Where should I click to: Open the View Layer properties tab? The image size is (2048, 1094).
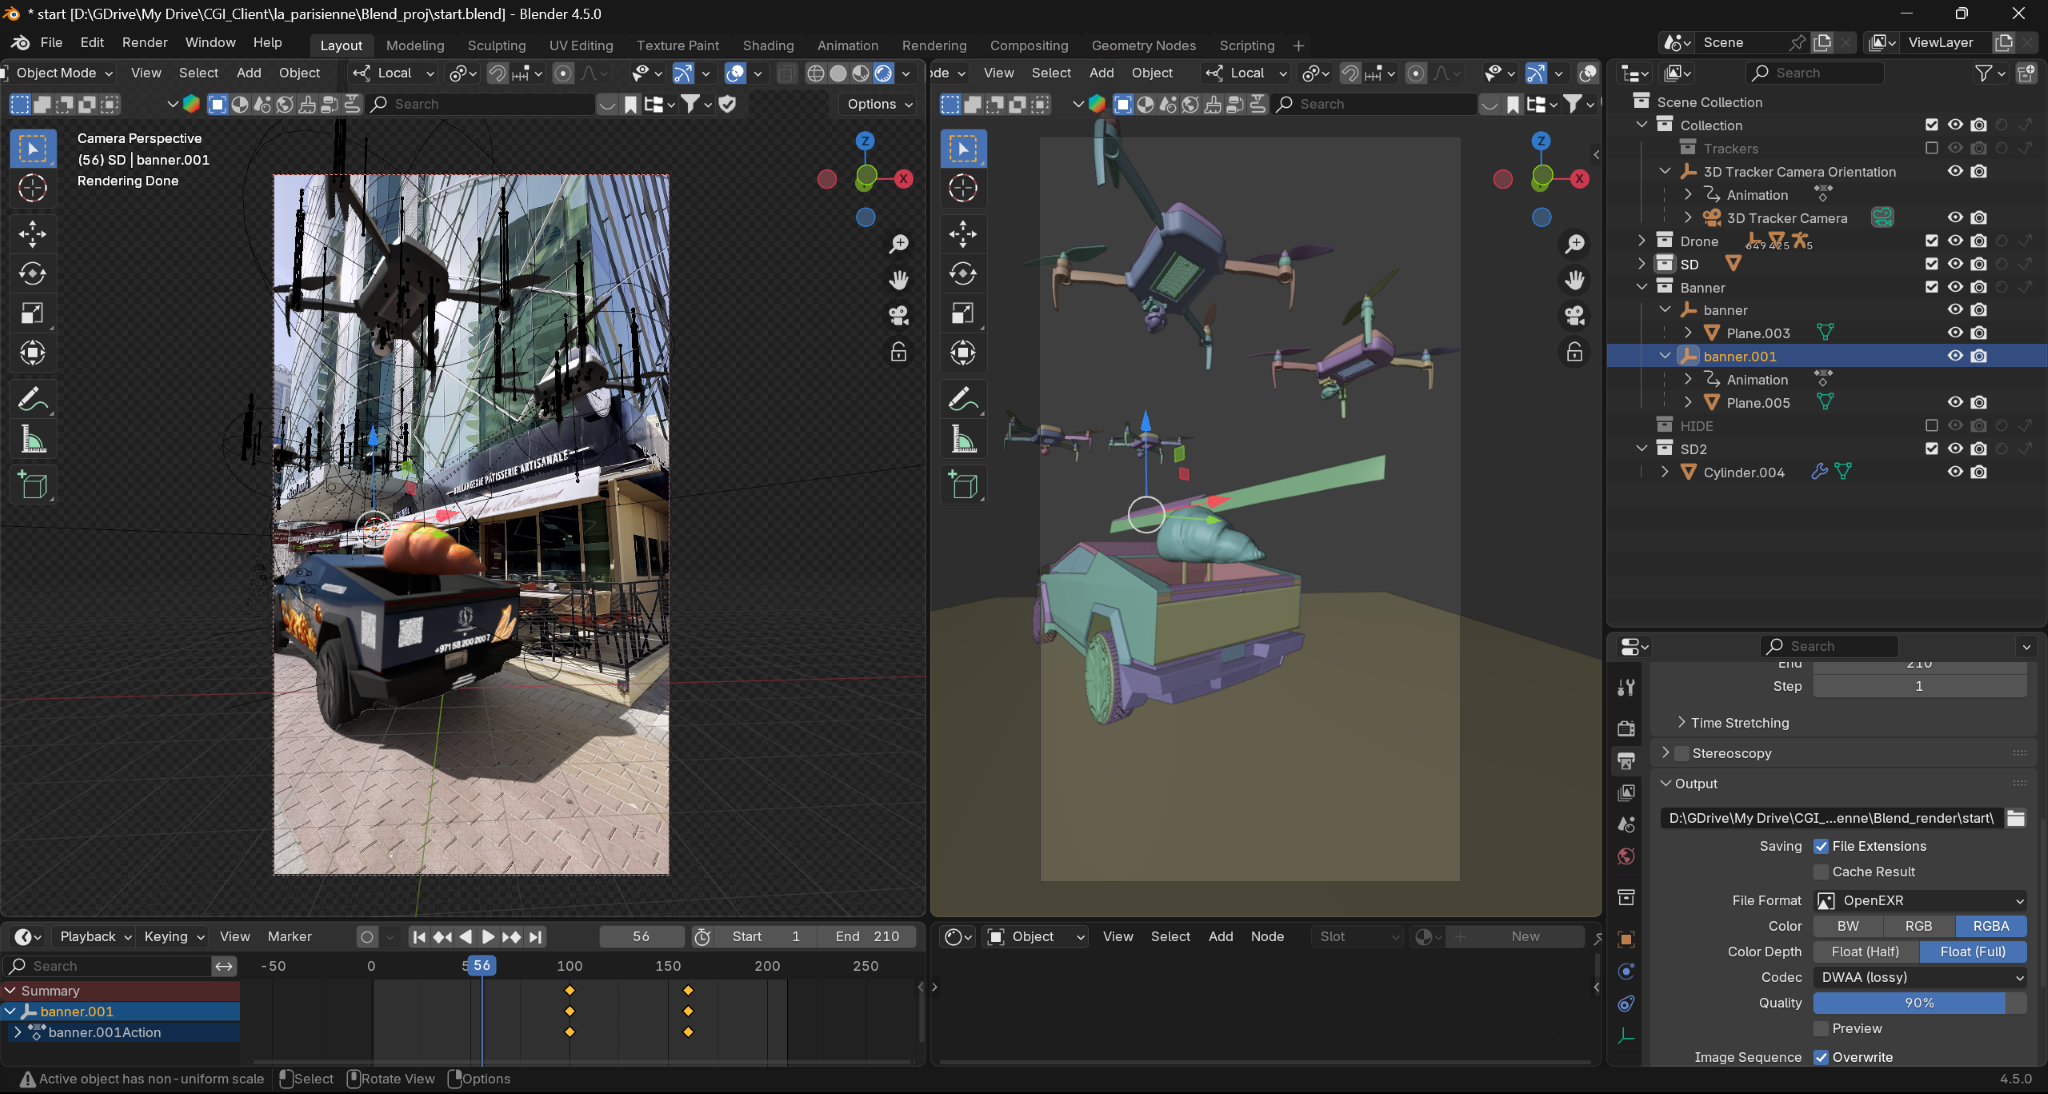[x=1626, y=792]
